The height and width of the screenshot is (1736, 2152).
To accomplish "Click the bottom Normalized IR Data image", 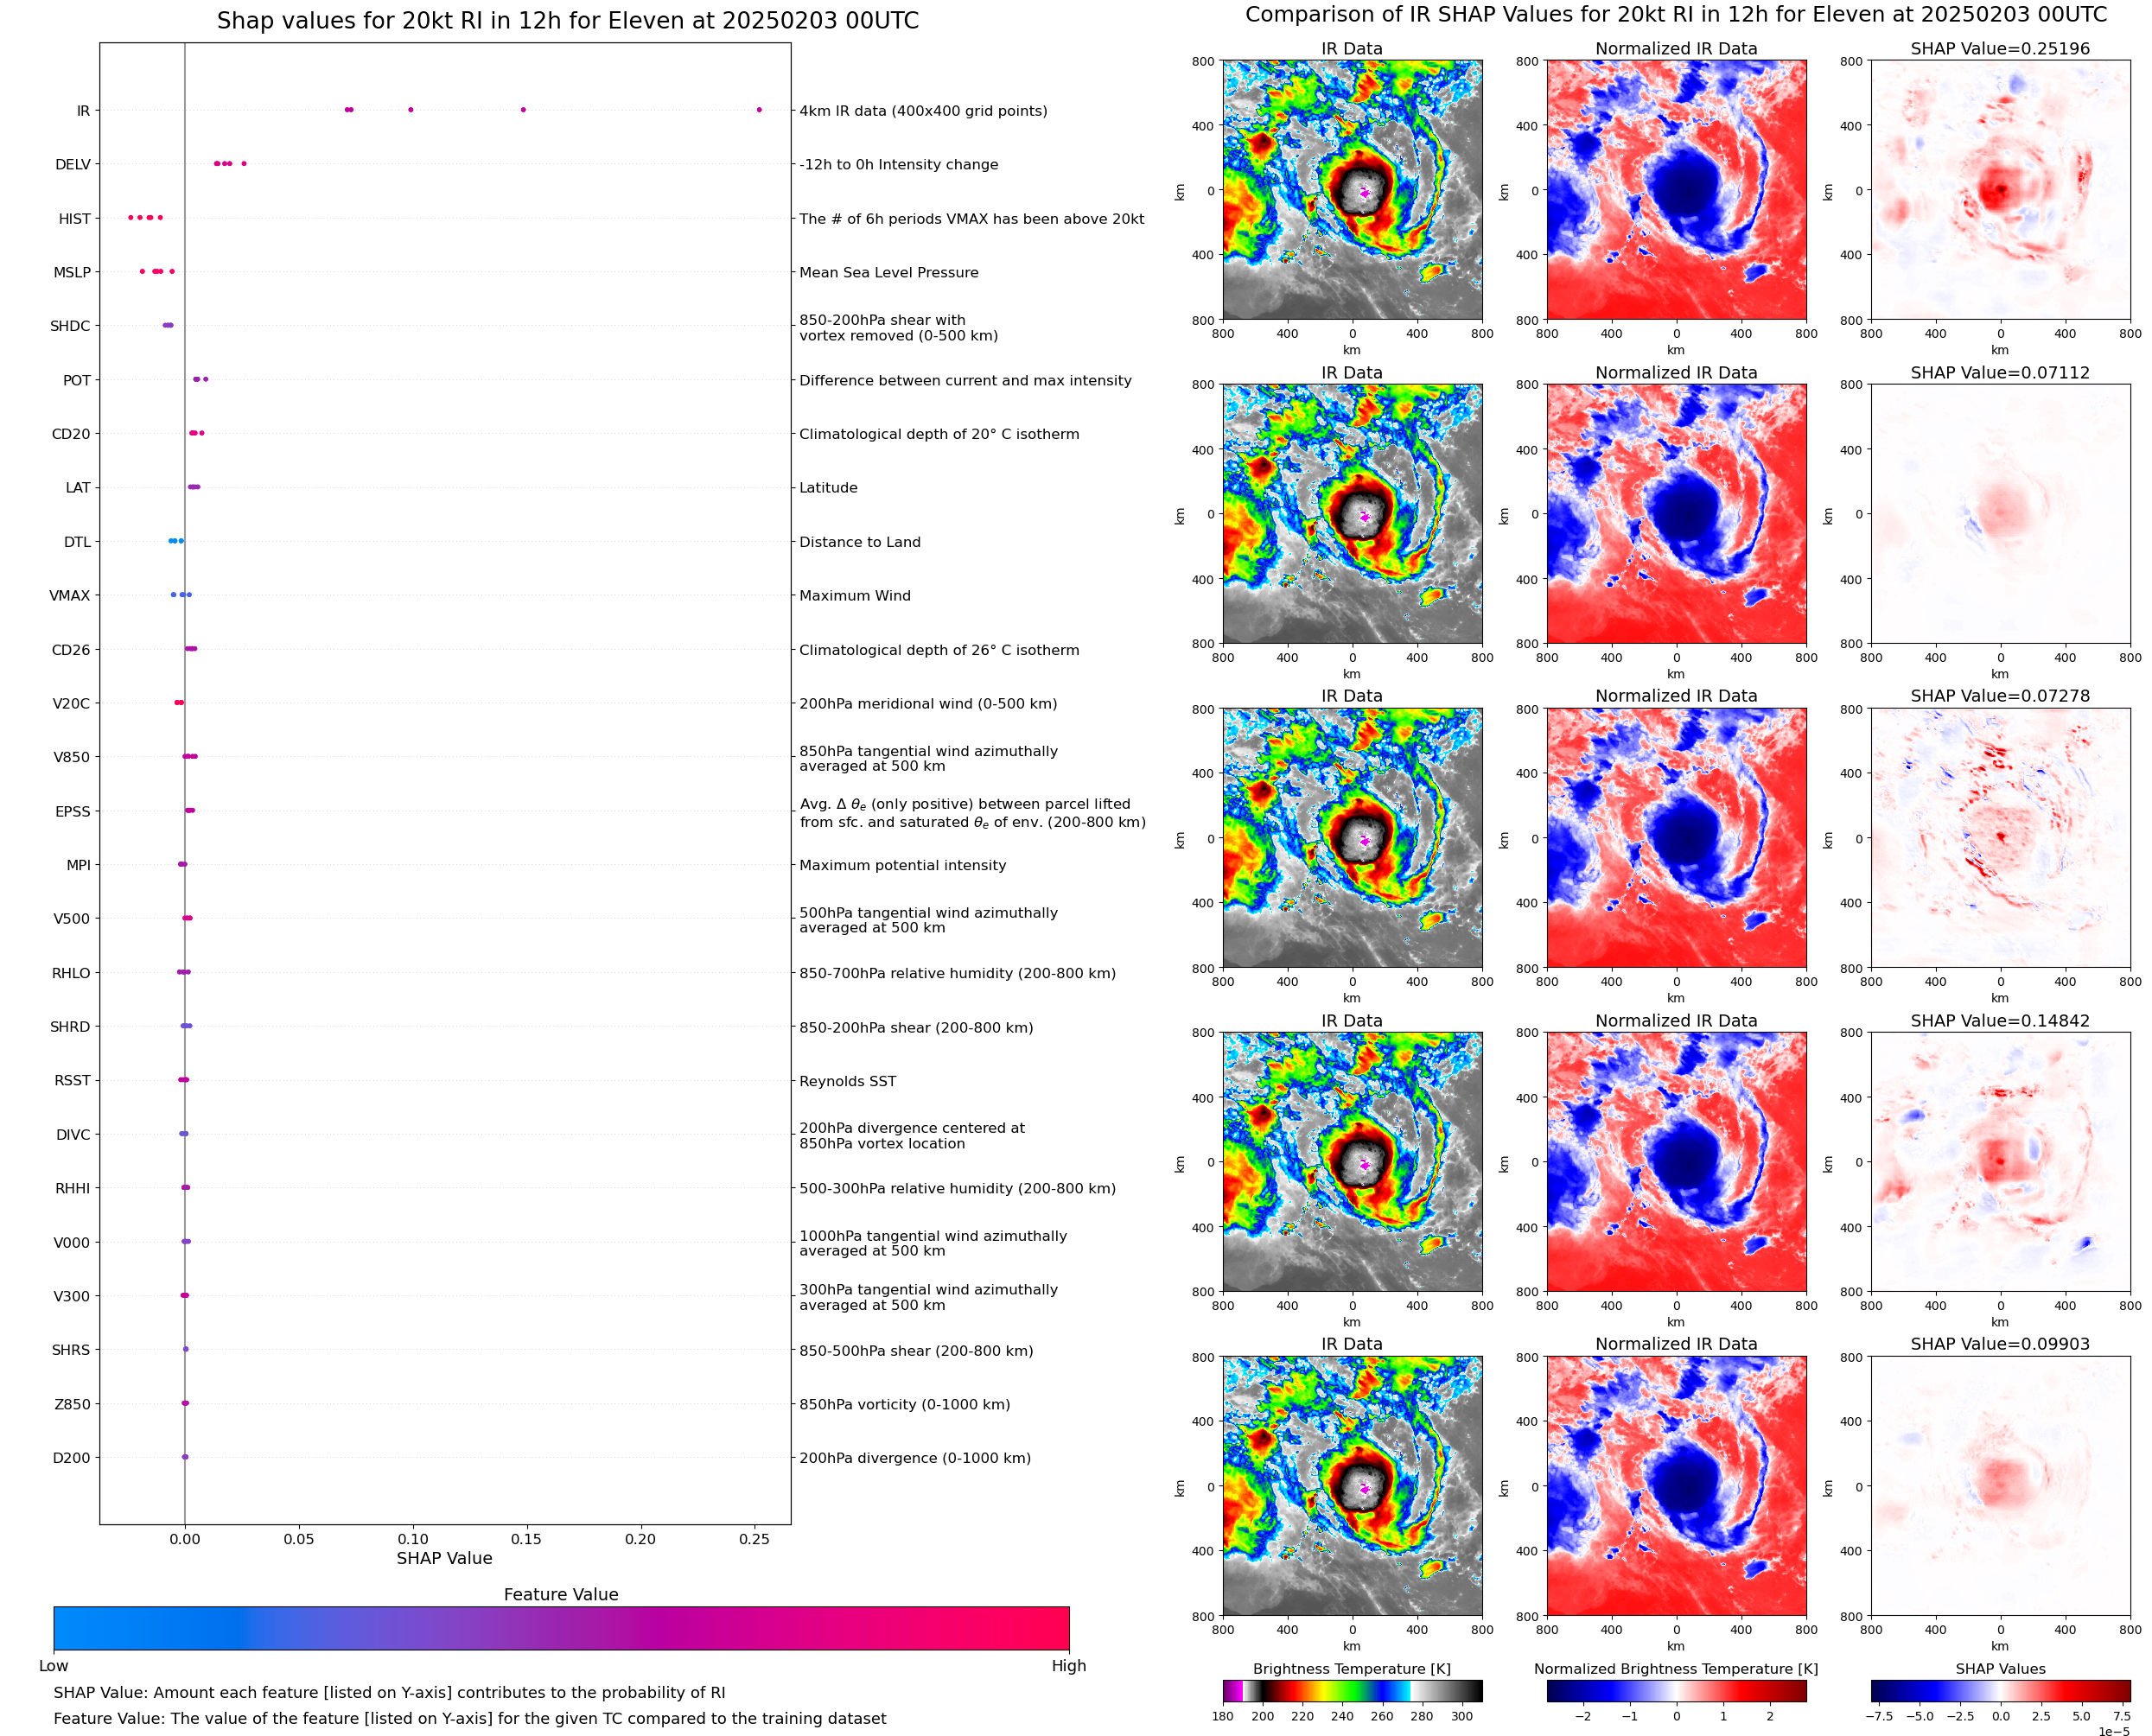I will tap(1676, 1486).
